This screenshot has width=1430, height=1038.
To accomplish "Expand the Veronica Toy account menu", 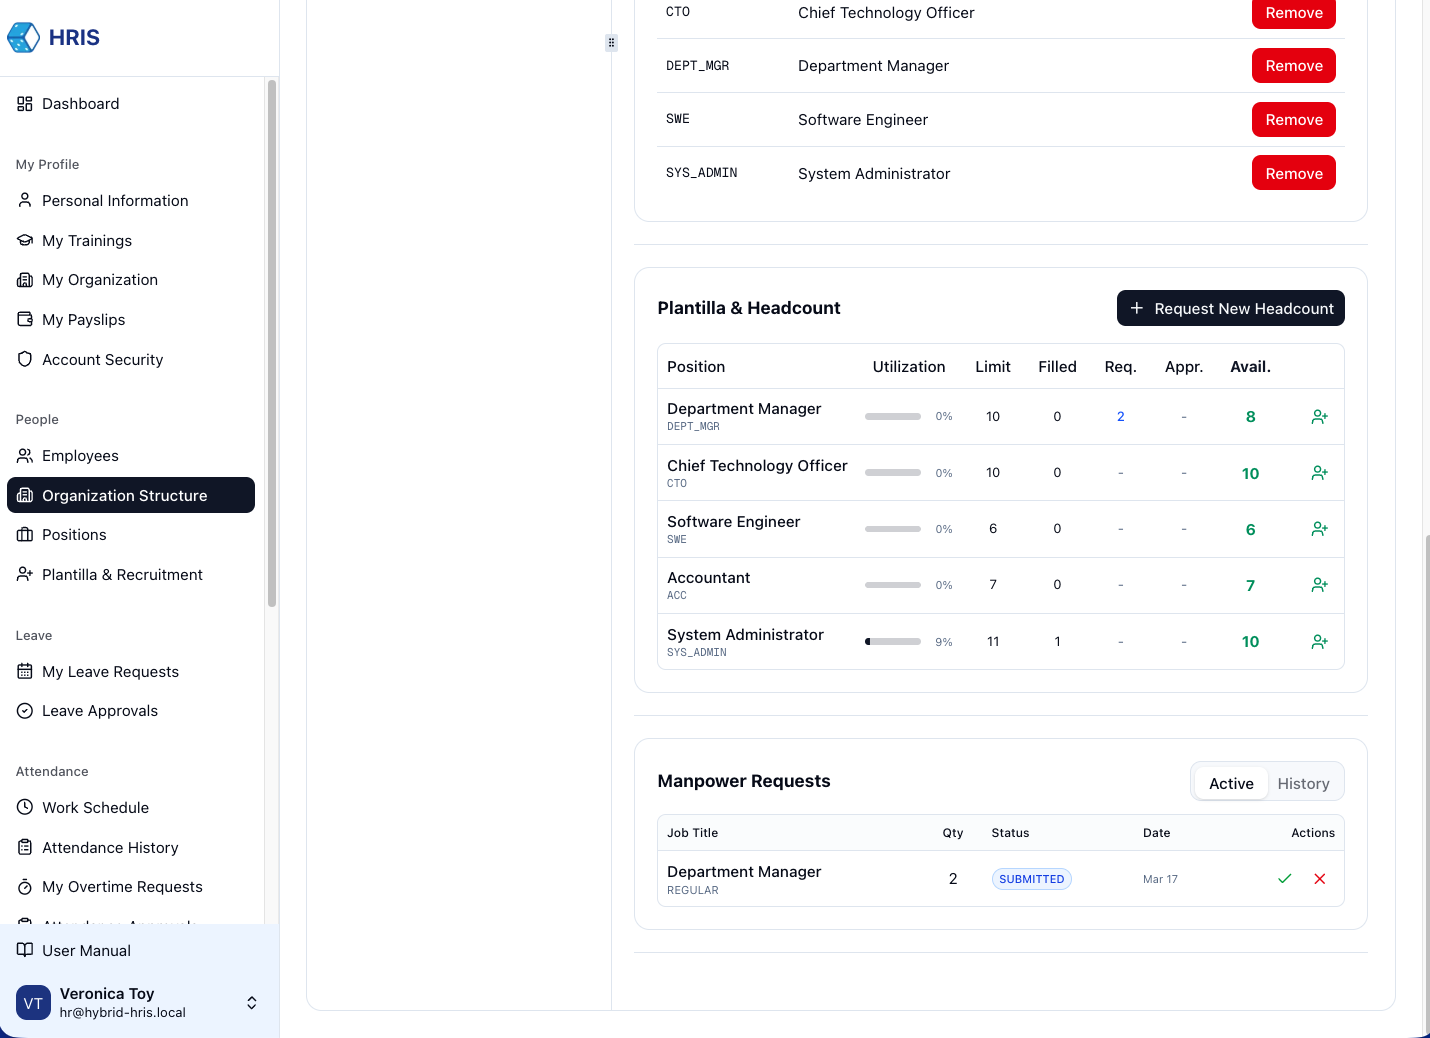I will pos(252,1003).
